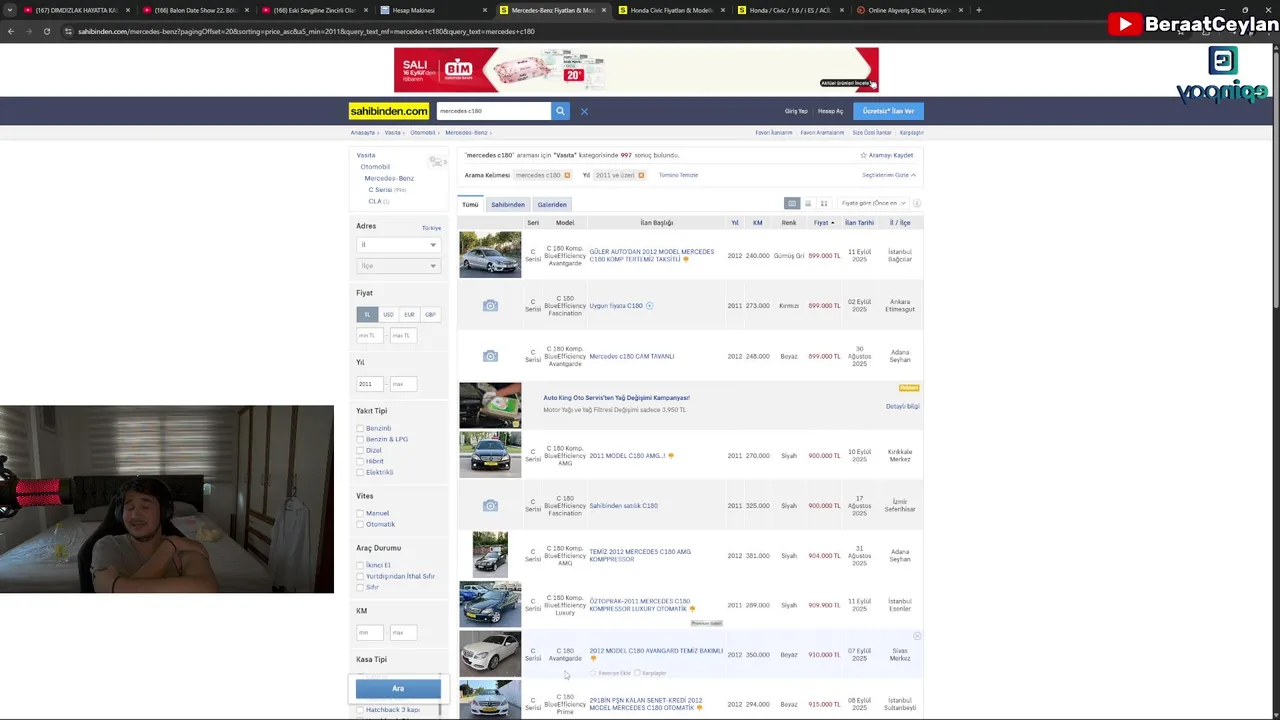Click the sahibinden.com yellow logo
Image resolution: width=1280 pixels, height=720 pixels.
(x=389, y=111)
